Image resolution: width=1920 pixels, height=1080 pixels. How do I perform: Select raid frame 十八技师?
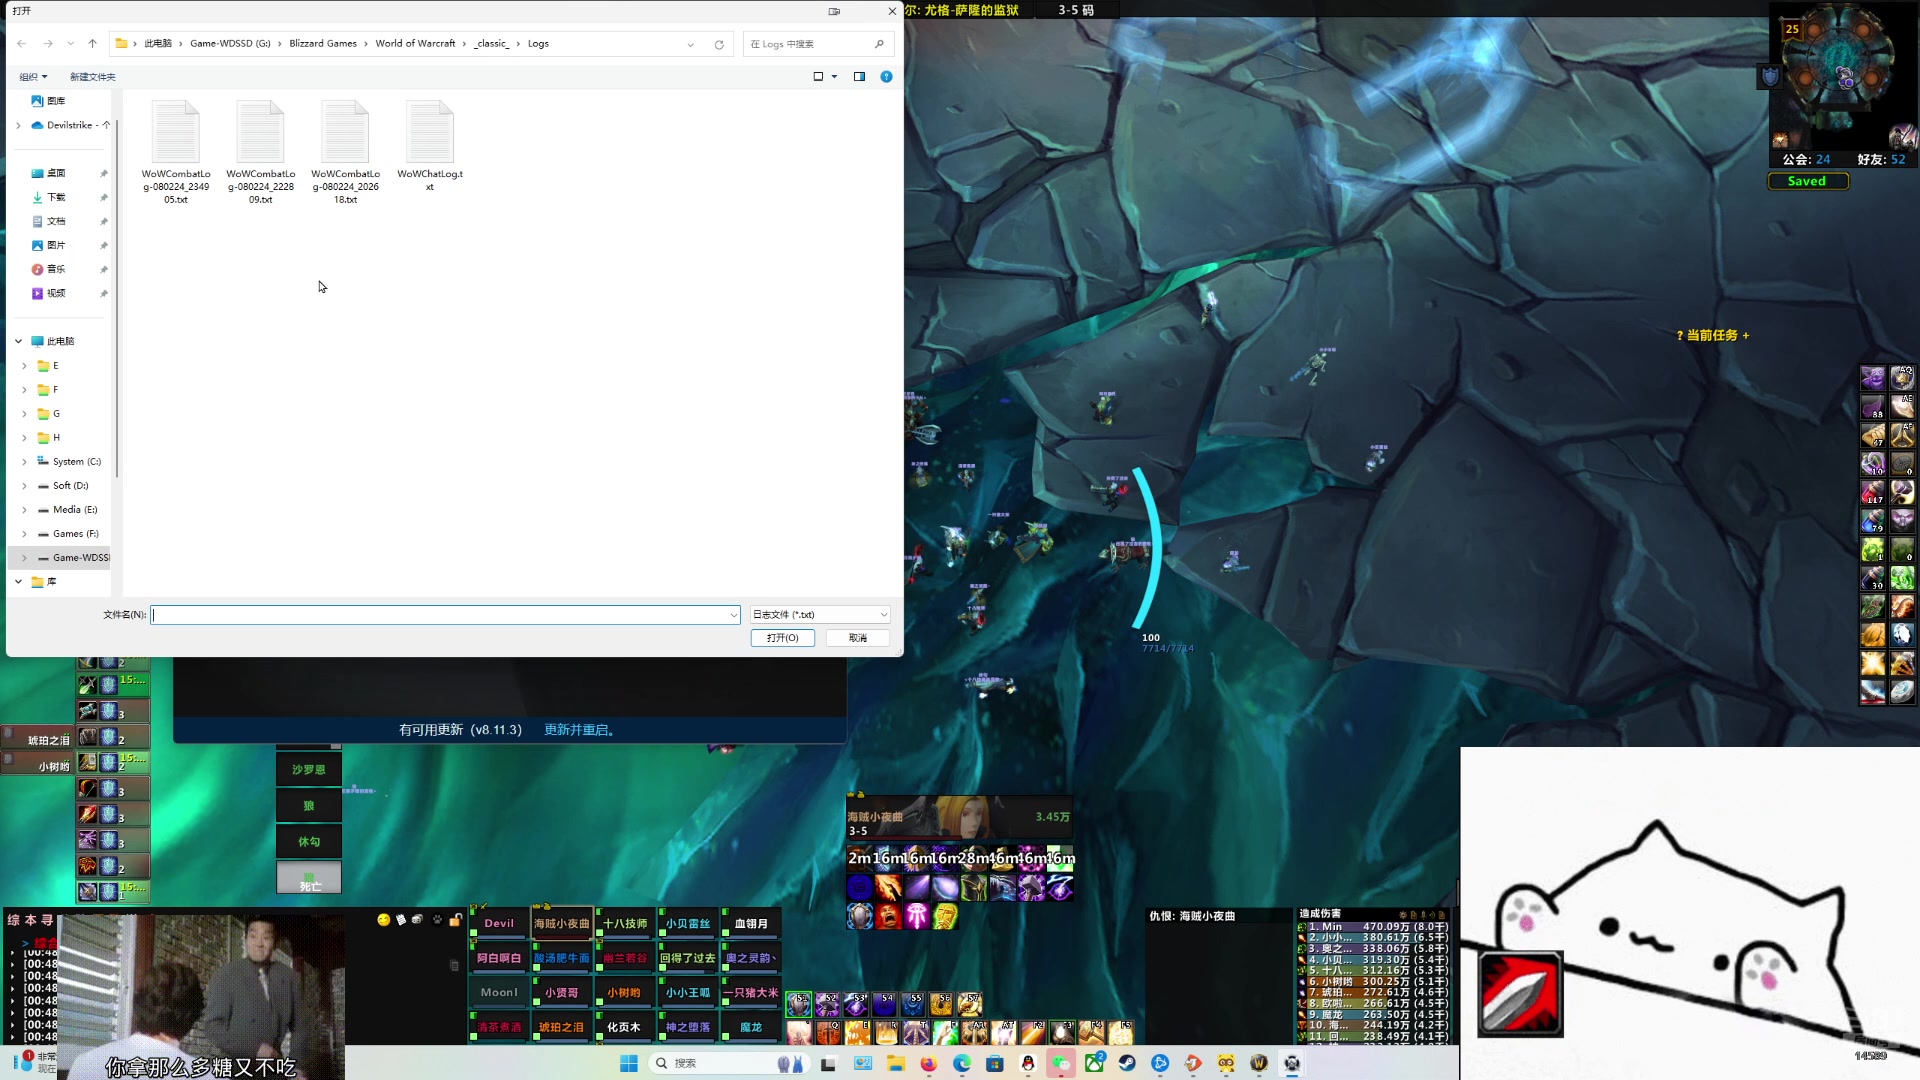point(625,923)
